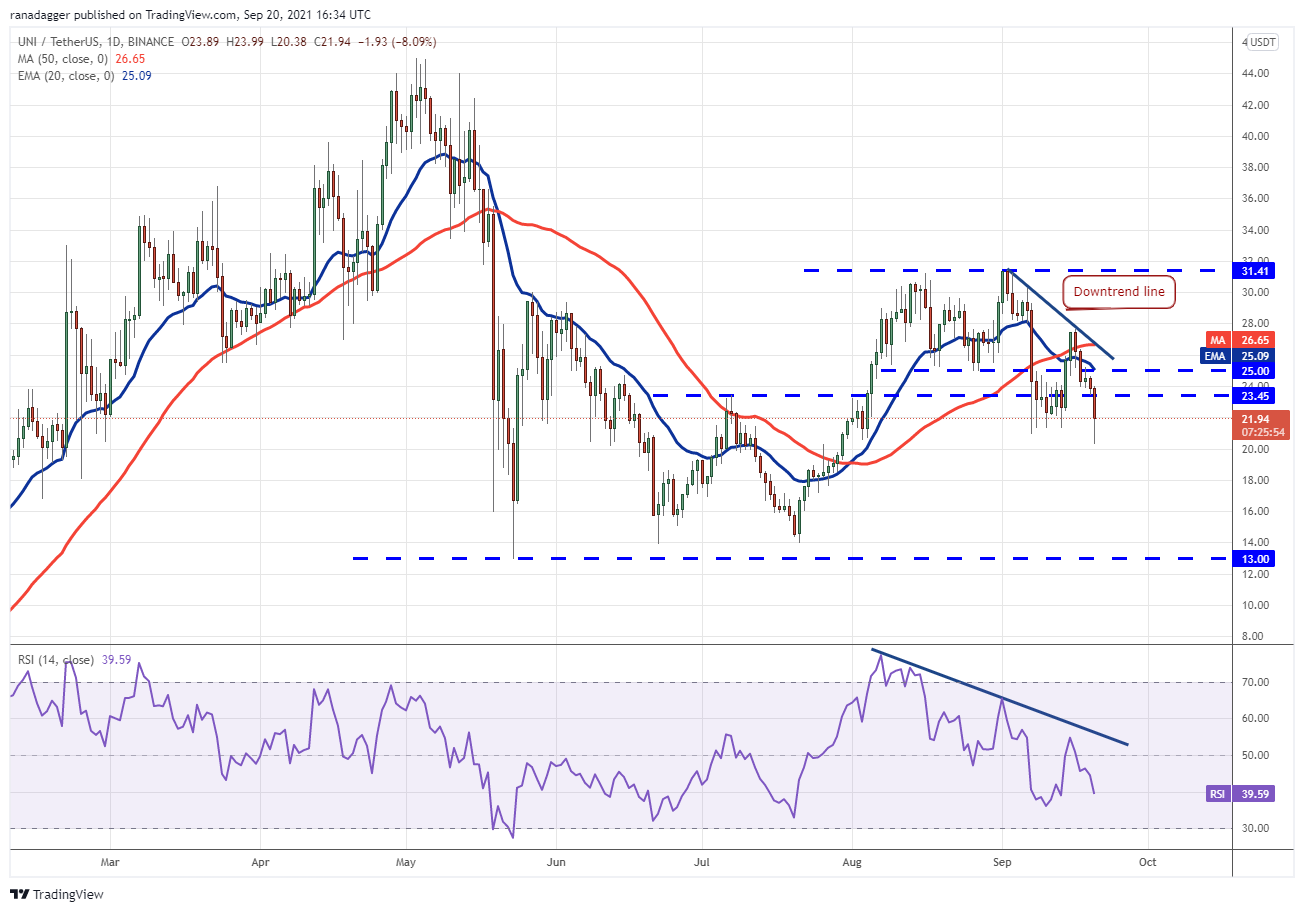
Task: Open the RSI (14, close) indicator legend
Action: coord(55,660)
